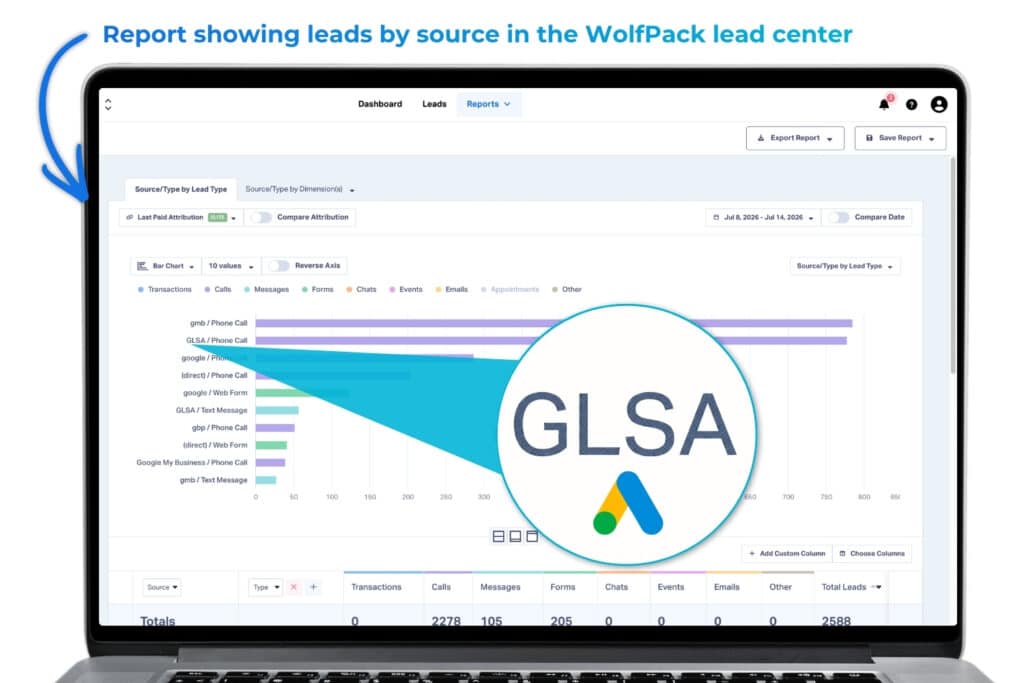Open 10 values dropdown
1024x683 pixels.
coord(231,266)
